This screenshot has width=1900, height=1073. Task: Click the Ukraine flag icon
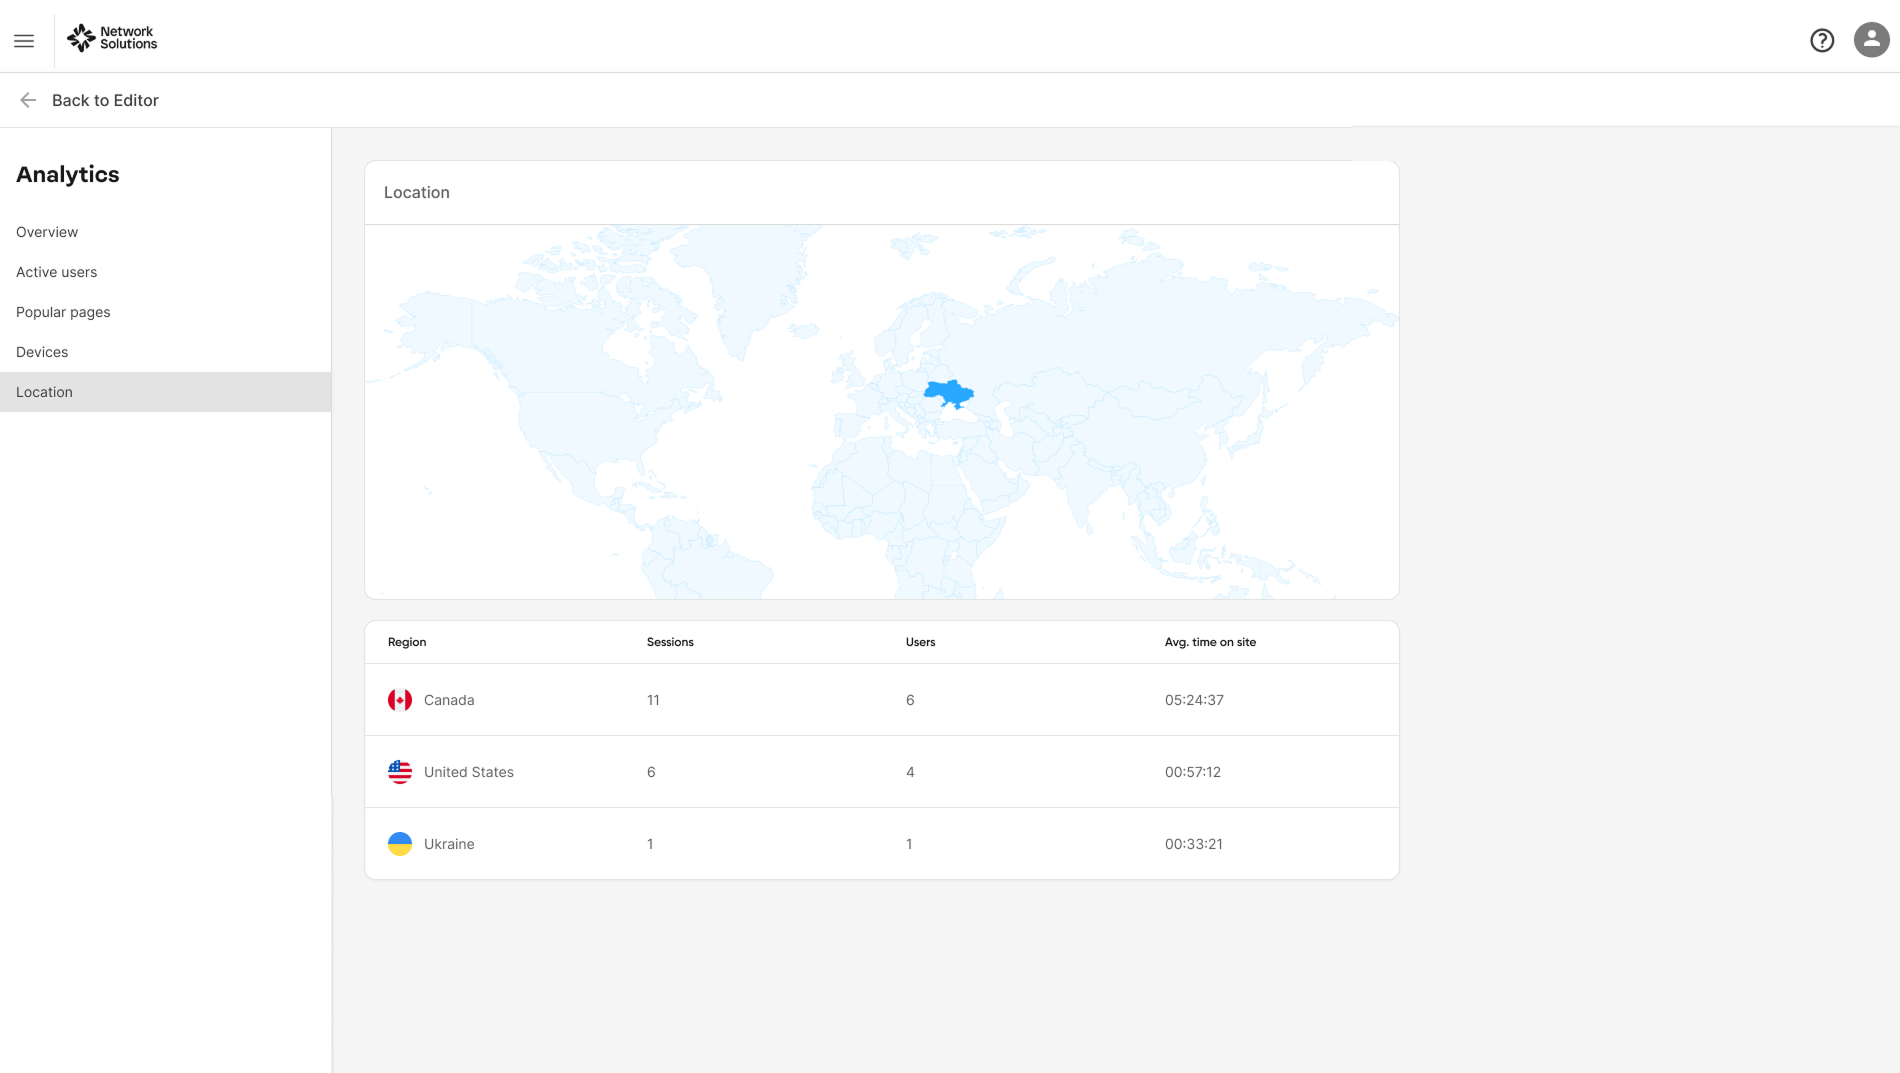[x=400, y=844]
